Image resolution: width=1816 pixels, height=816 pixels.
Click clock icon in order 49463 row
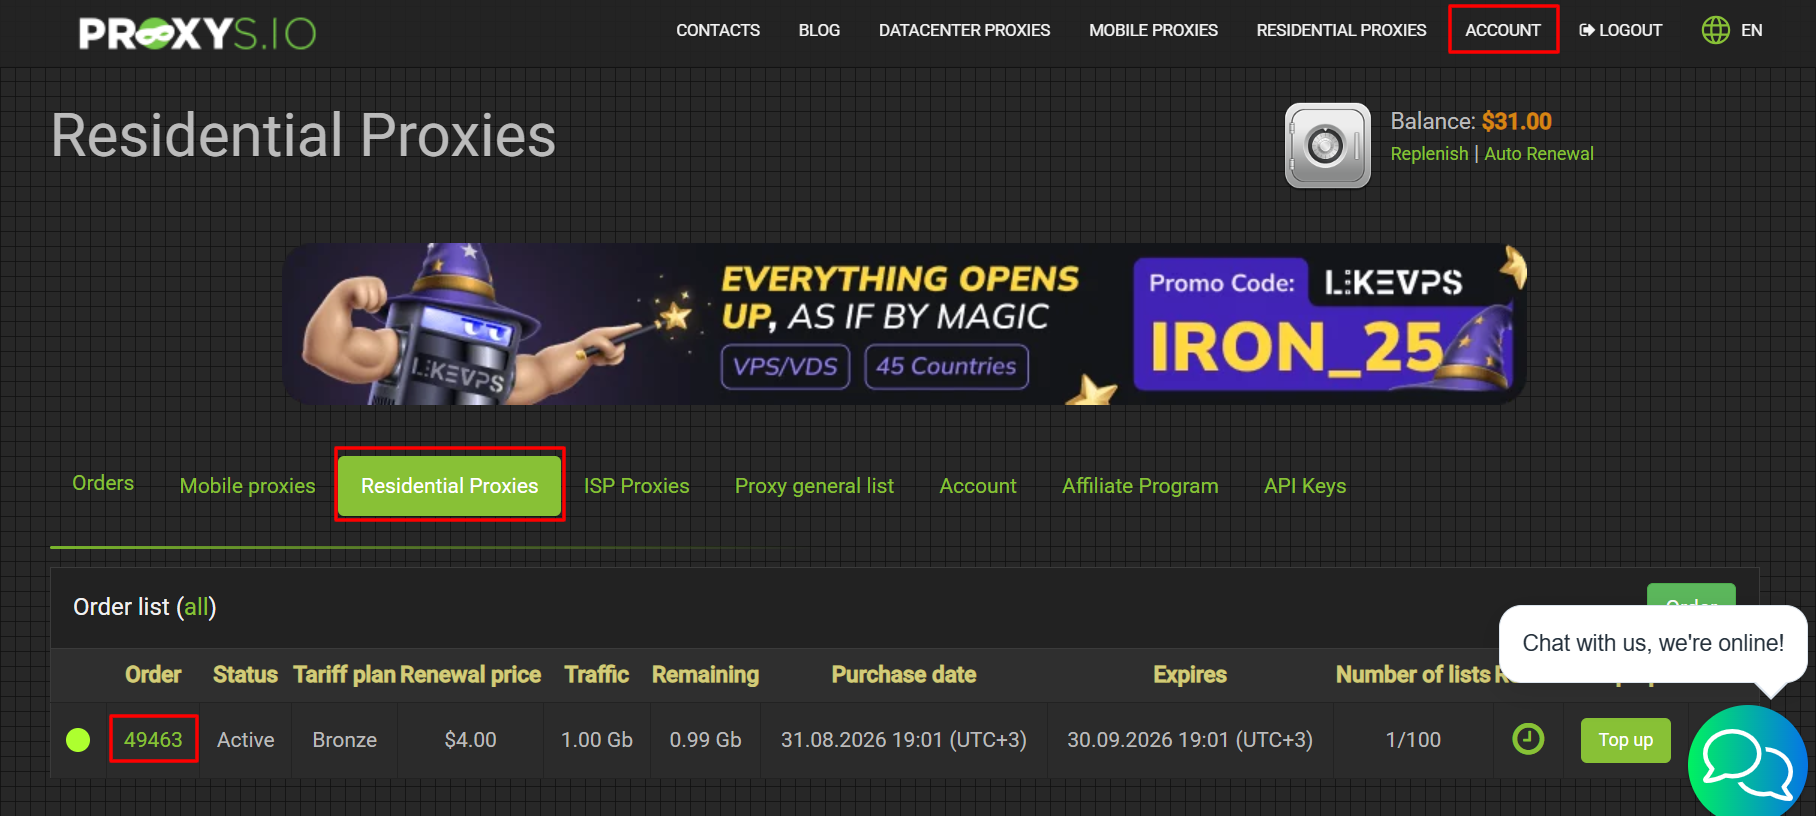(1527, 739)
